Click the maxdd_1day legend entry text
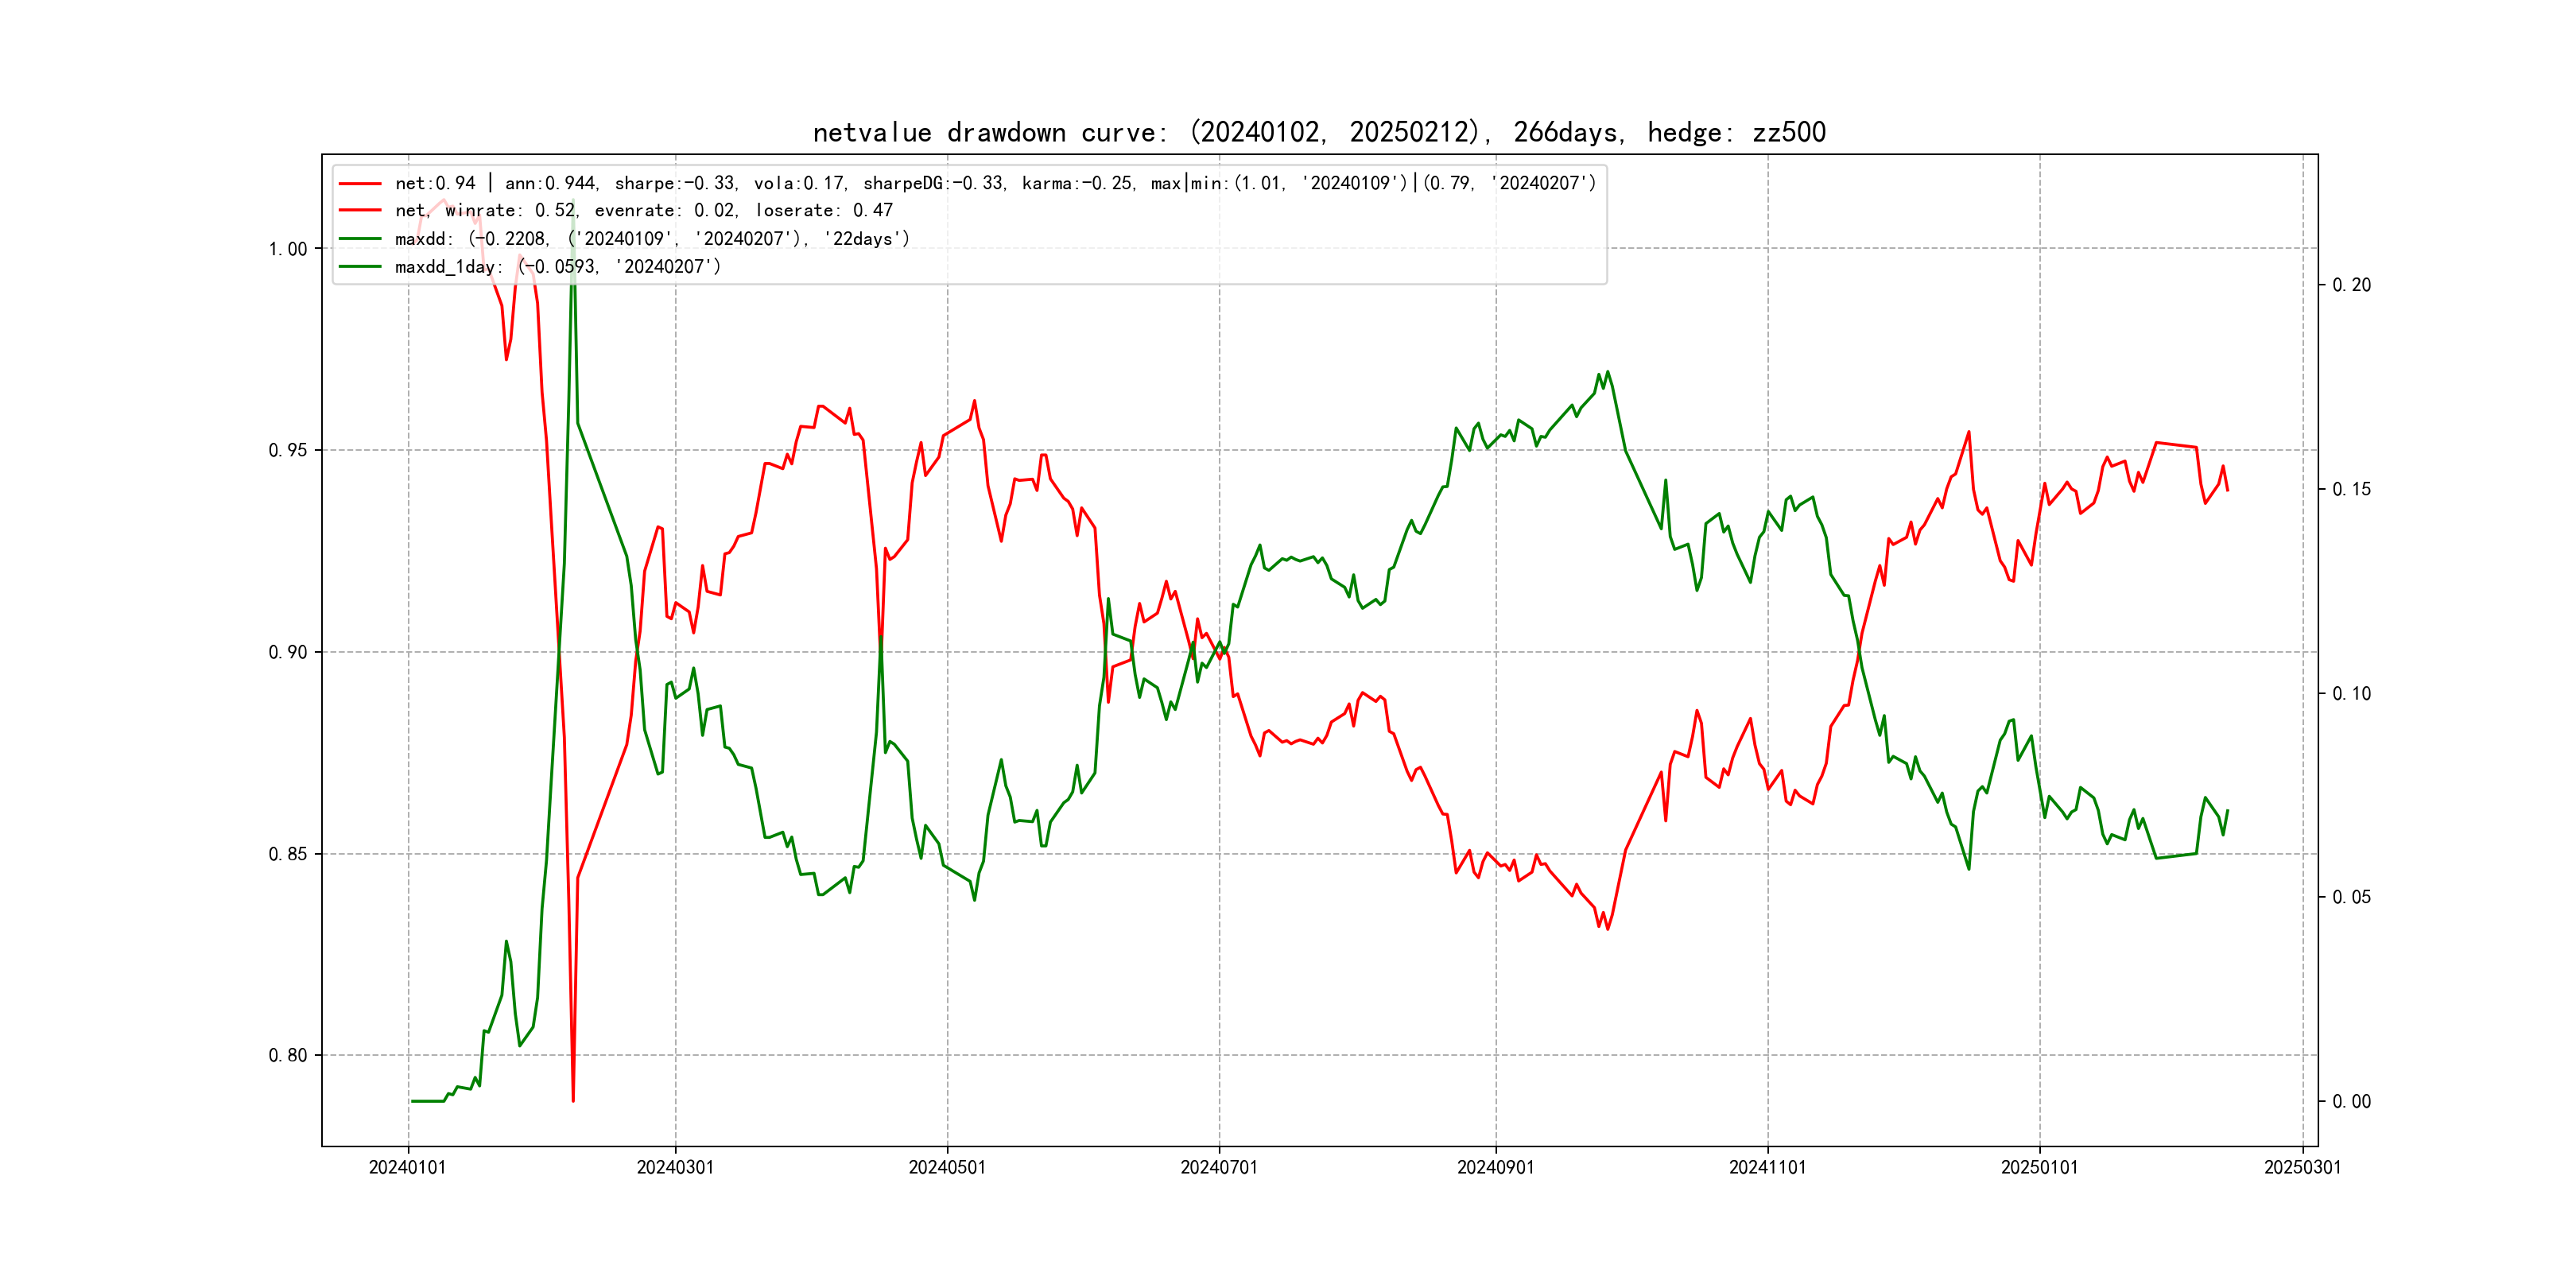 [557, 267]
